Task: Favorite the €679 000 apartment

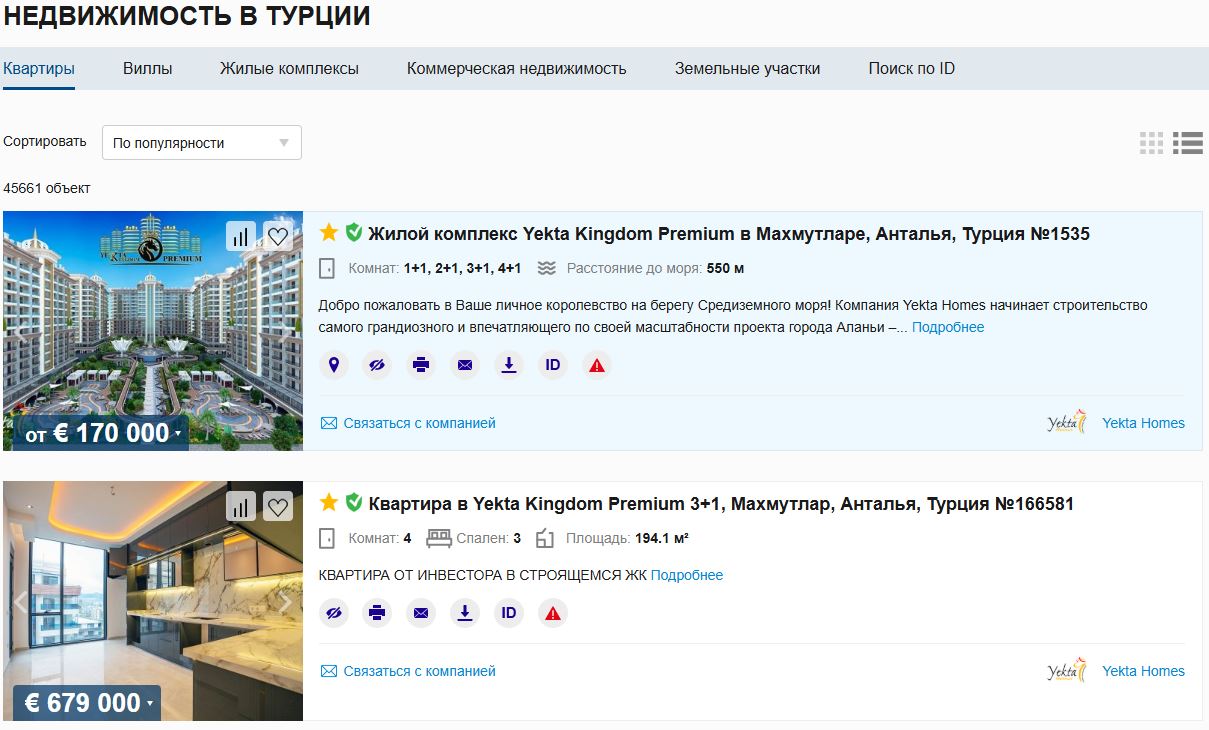Action: pos(278,506)
